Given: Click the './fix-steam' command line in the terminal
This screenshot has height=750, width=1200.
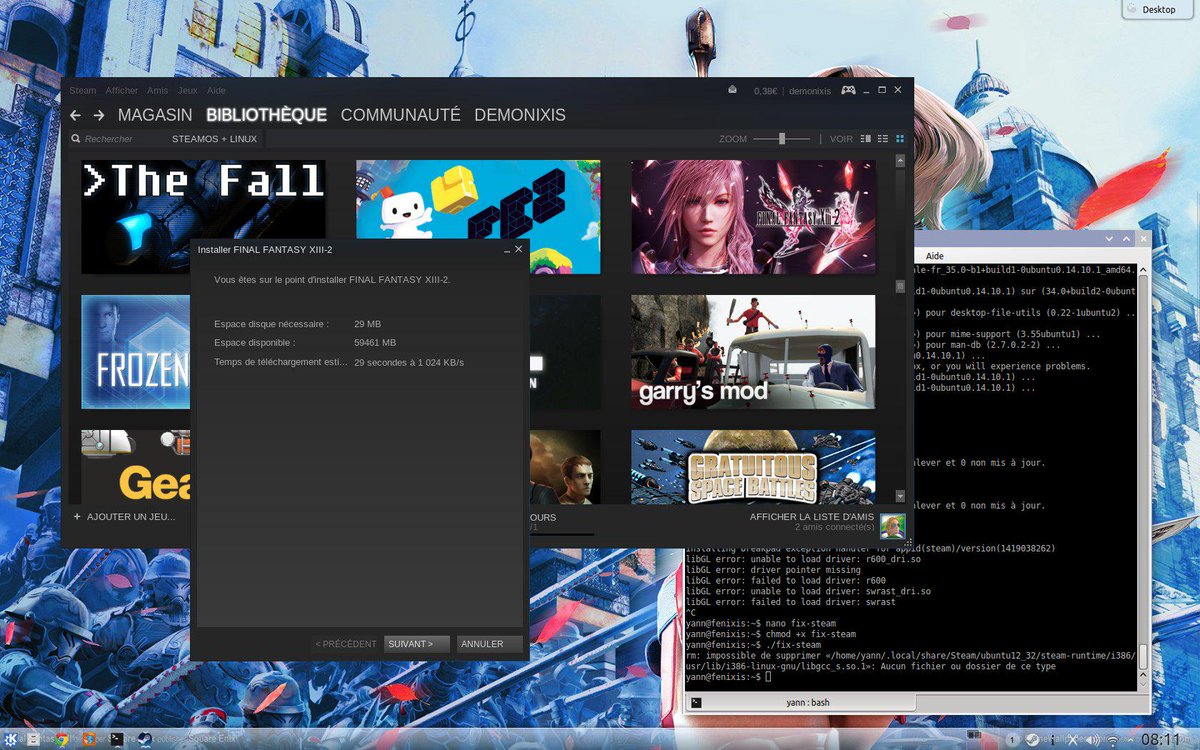Looking at the screenshot, I should (x=753, y=645).
